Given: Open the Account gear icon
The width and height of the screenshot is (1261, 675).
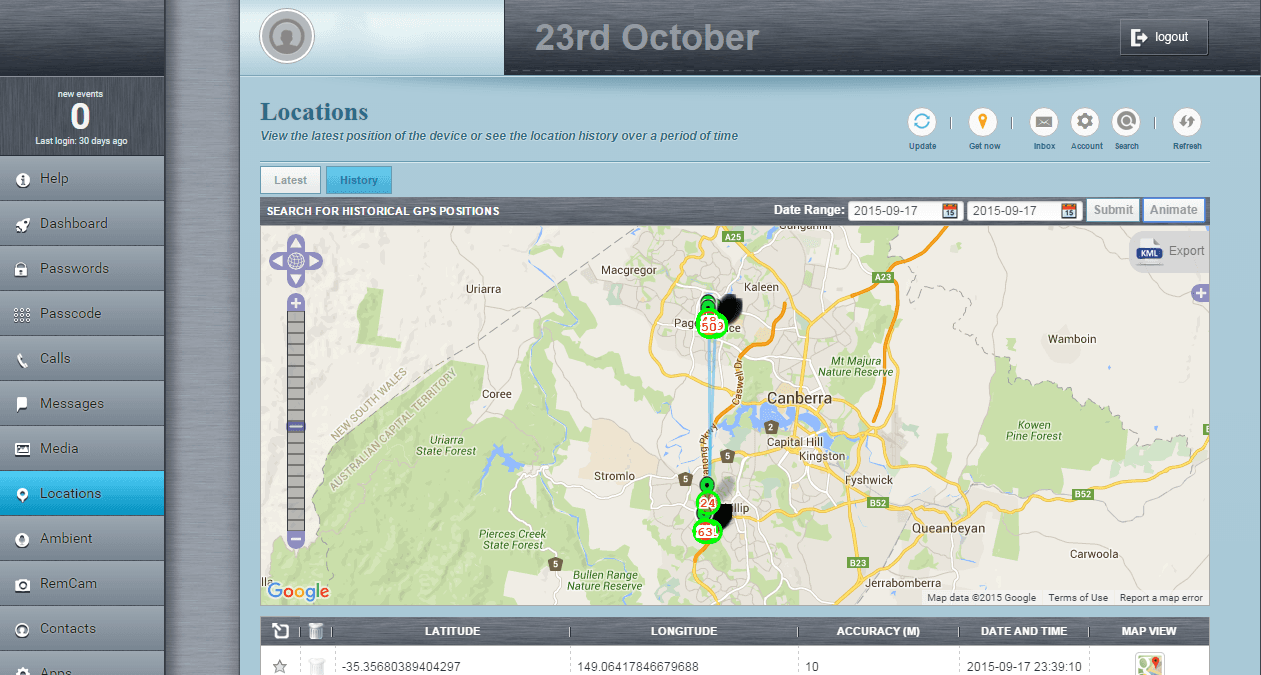Looking at the screenshot, I should tap(1085, 122).
